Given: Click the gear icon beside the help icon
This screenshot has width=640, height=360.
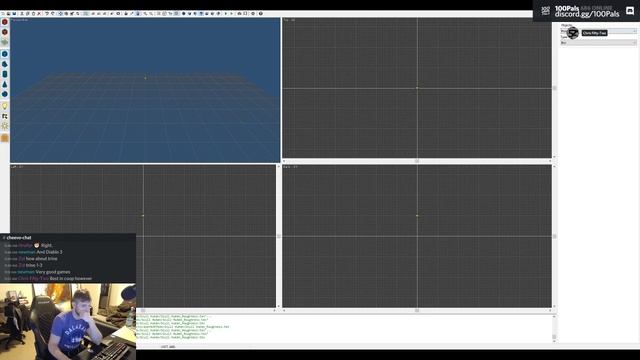Looking at the screenshot, I should tap(253, 13).
